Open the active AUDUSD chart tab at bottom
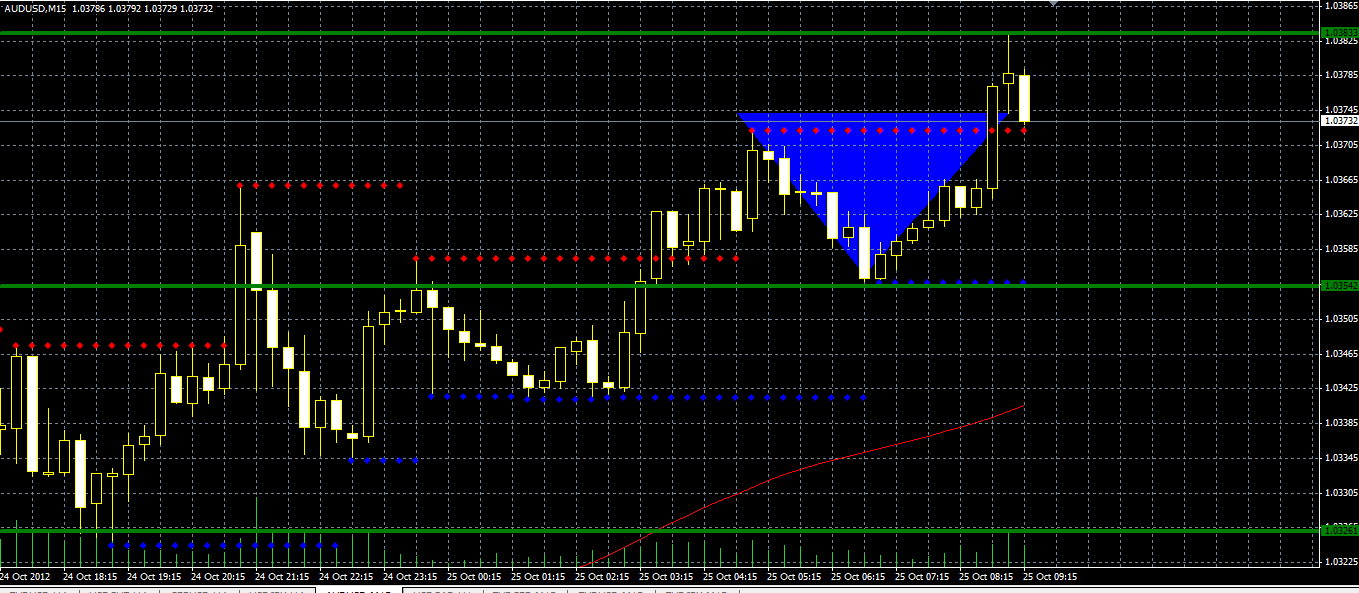The height and width of the screenshot is (593, 1359). click(358, 590)
